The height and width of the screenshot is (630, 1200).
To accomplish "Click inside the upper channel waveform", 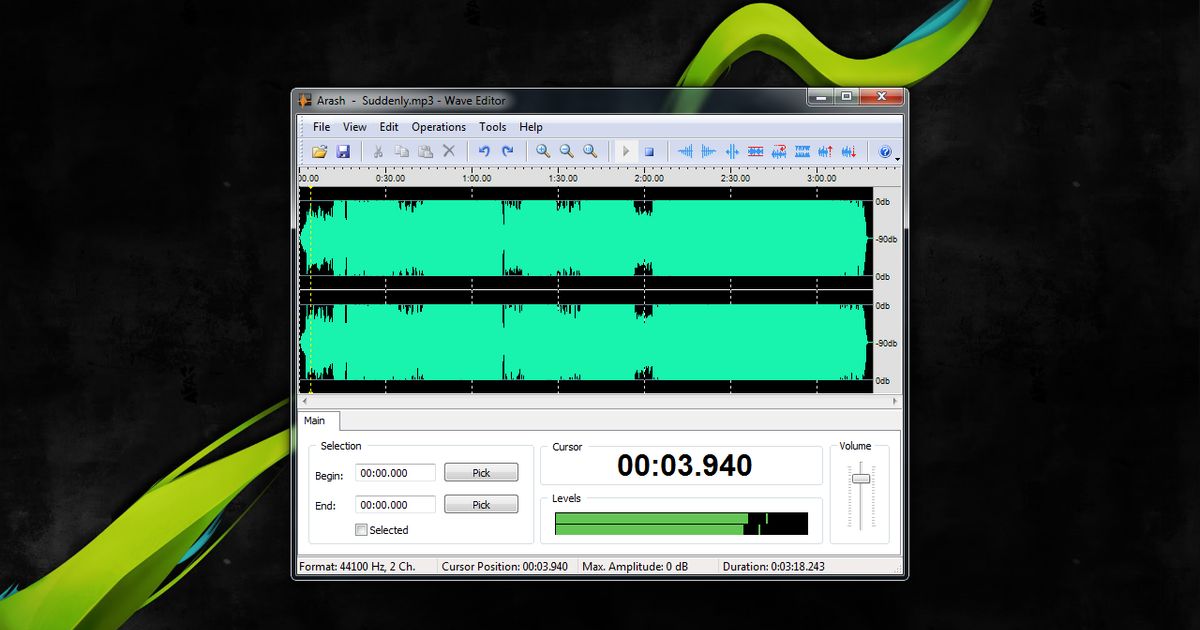I will tap(586, 238).
